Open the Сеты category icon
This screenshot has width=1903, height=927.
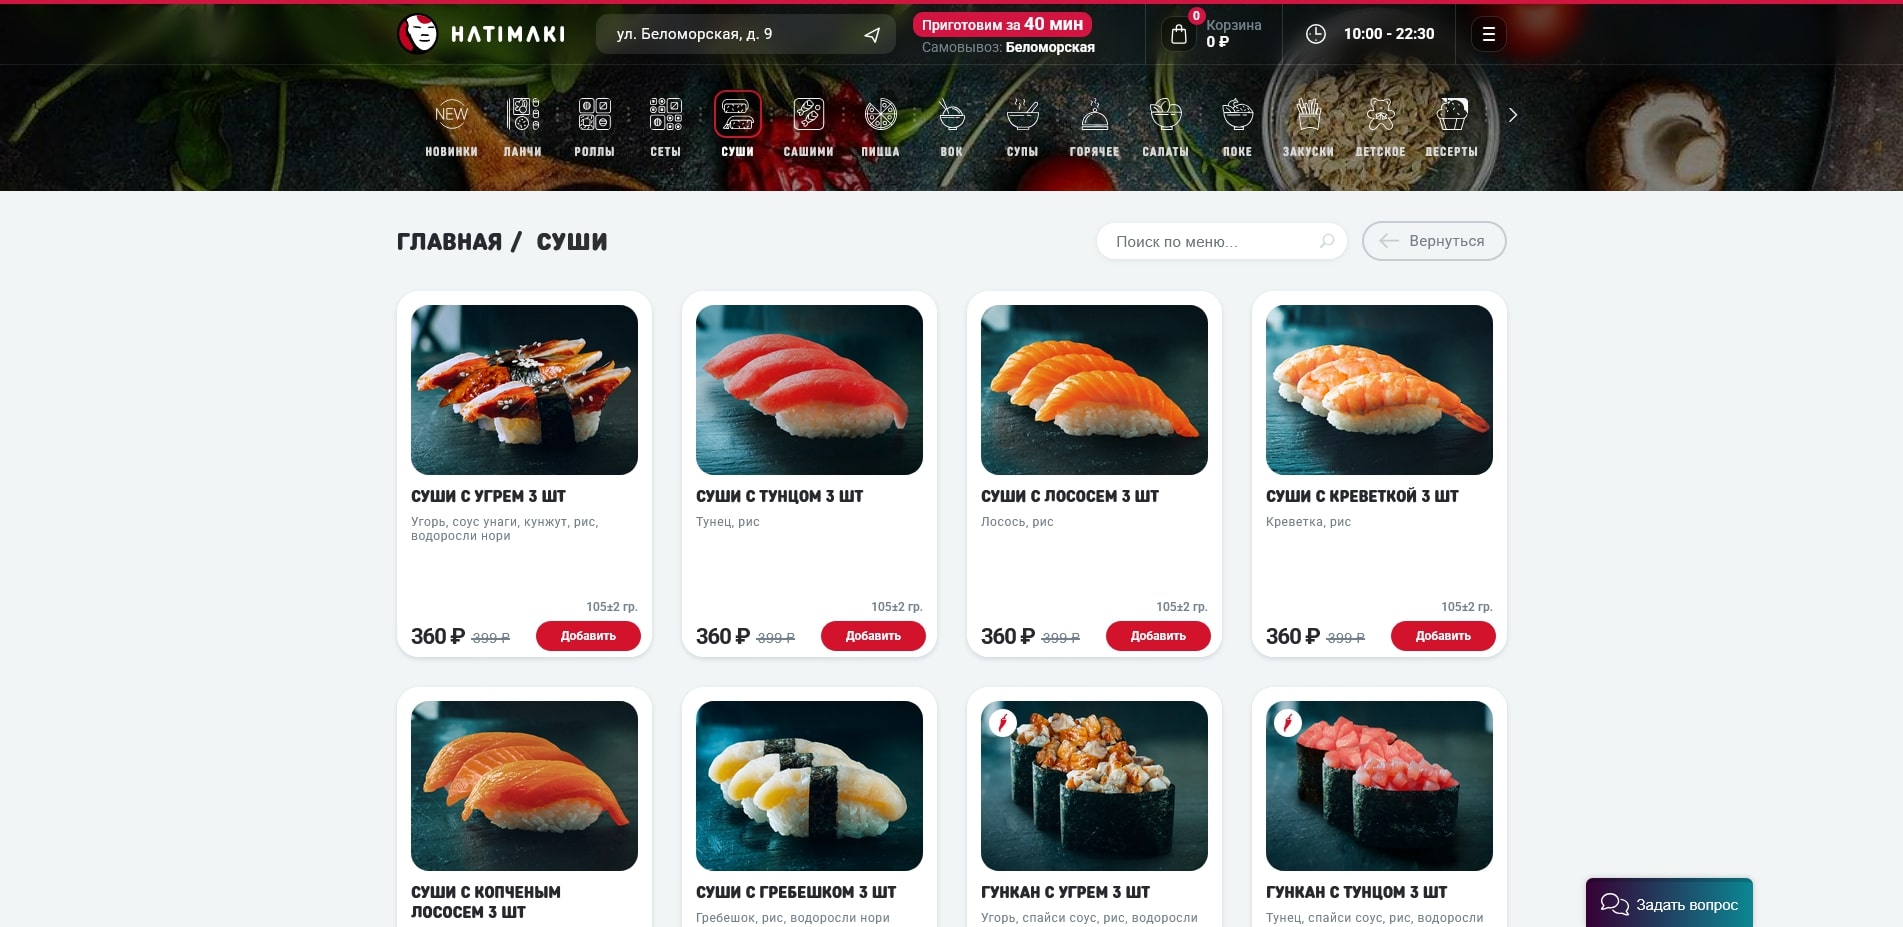coord(666,116)
